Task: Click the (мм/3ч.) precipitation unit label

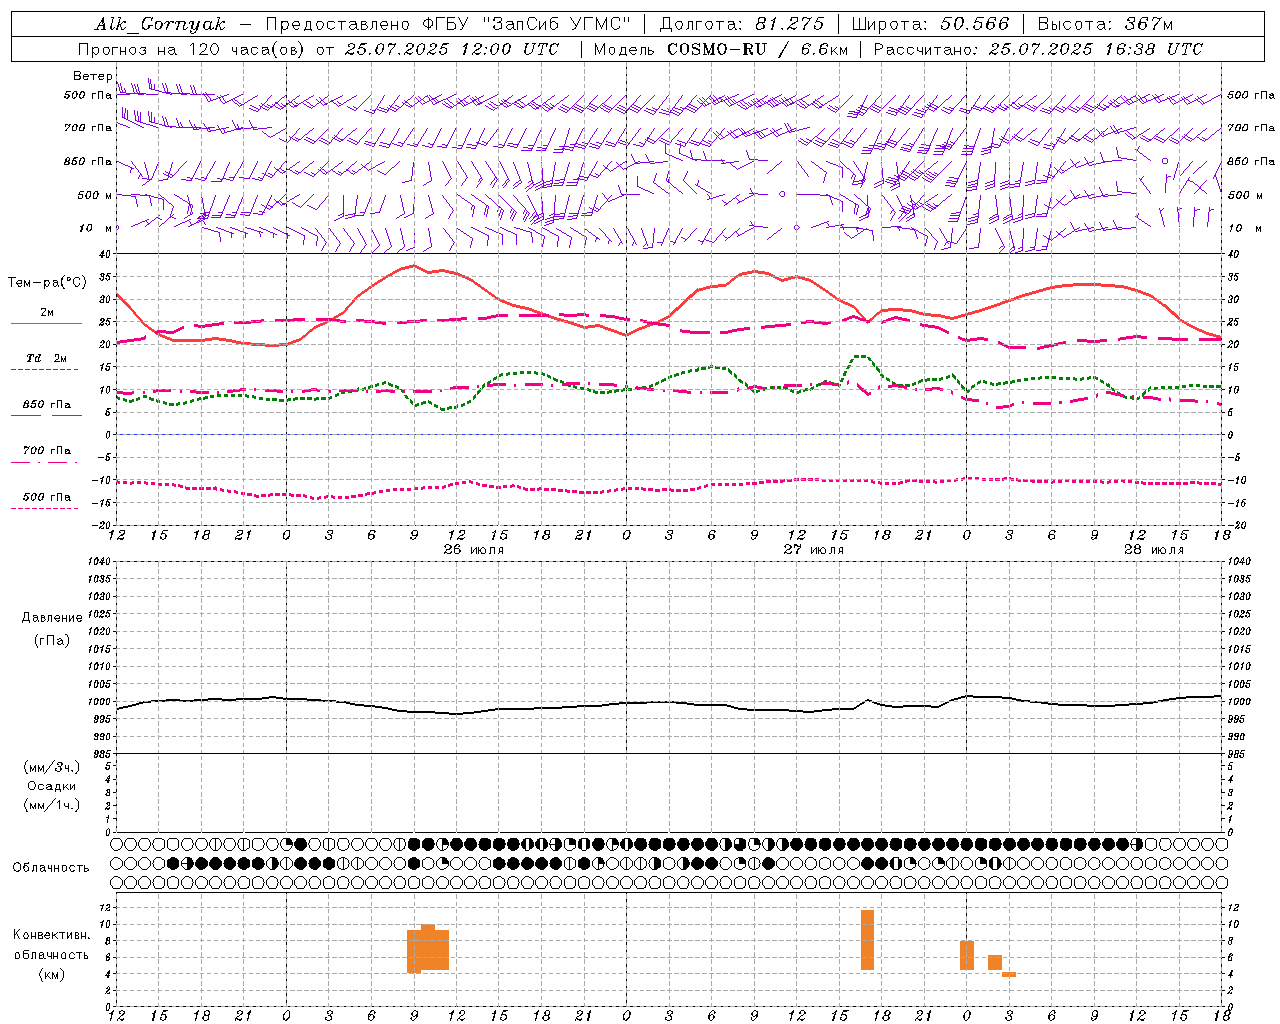Action: pos(52,767)
